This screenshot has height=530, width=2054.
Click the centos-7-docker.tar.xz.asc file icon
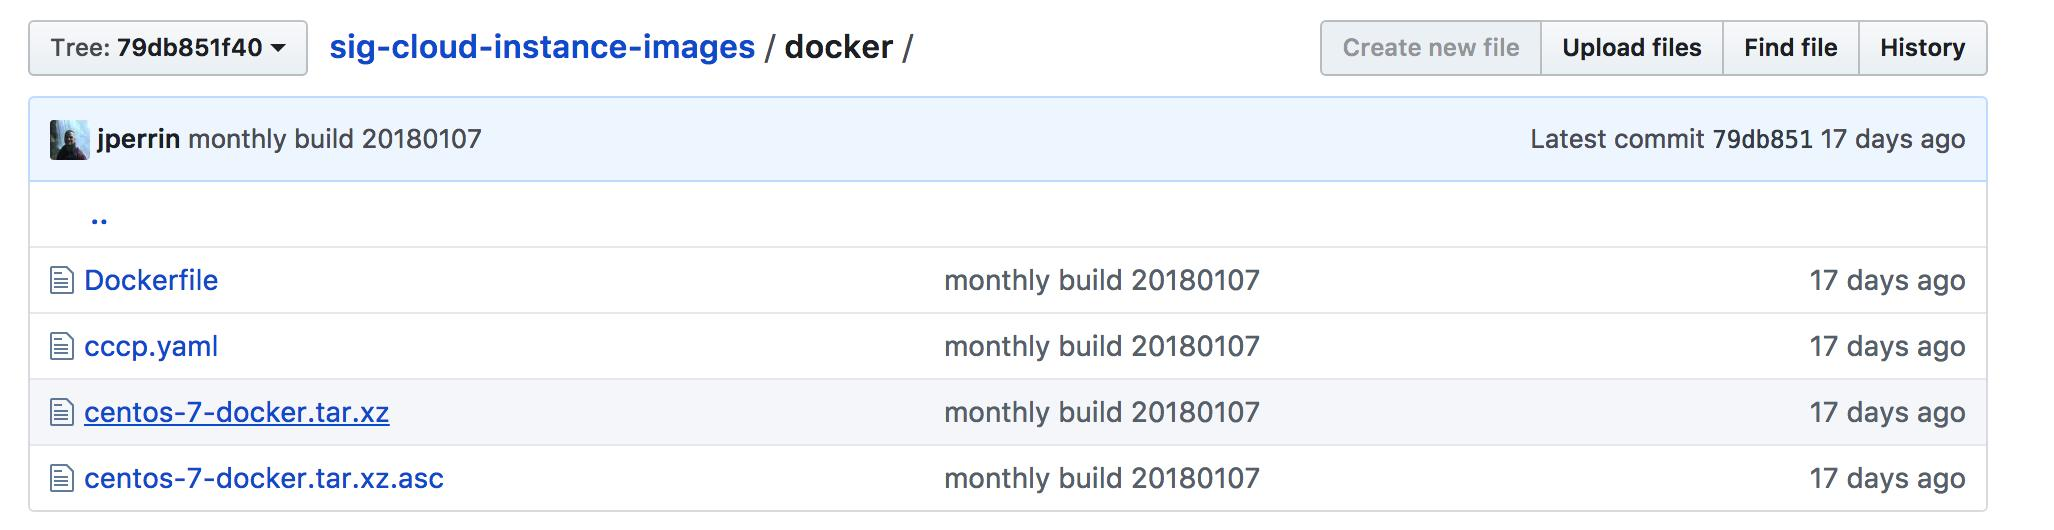coord(62,479)
